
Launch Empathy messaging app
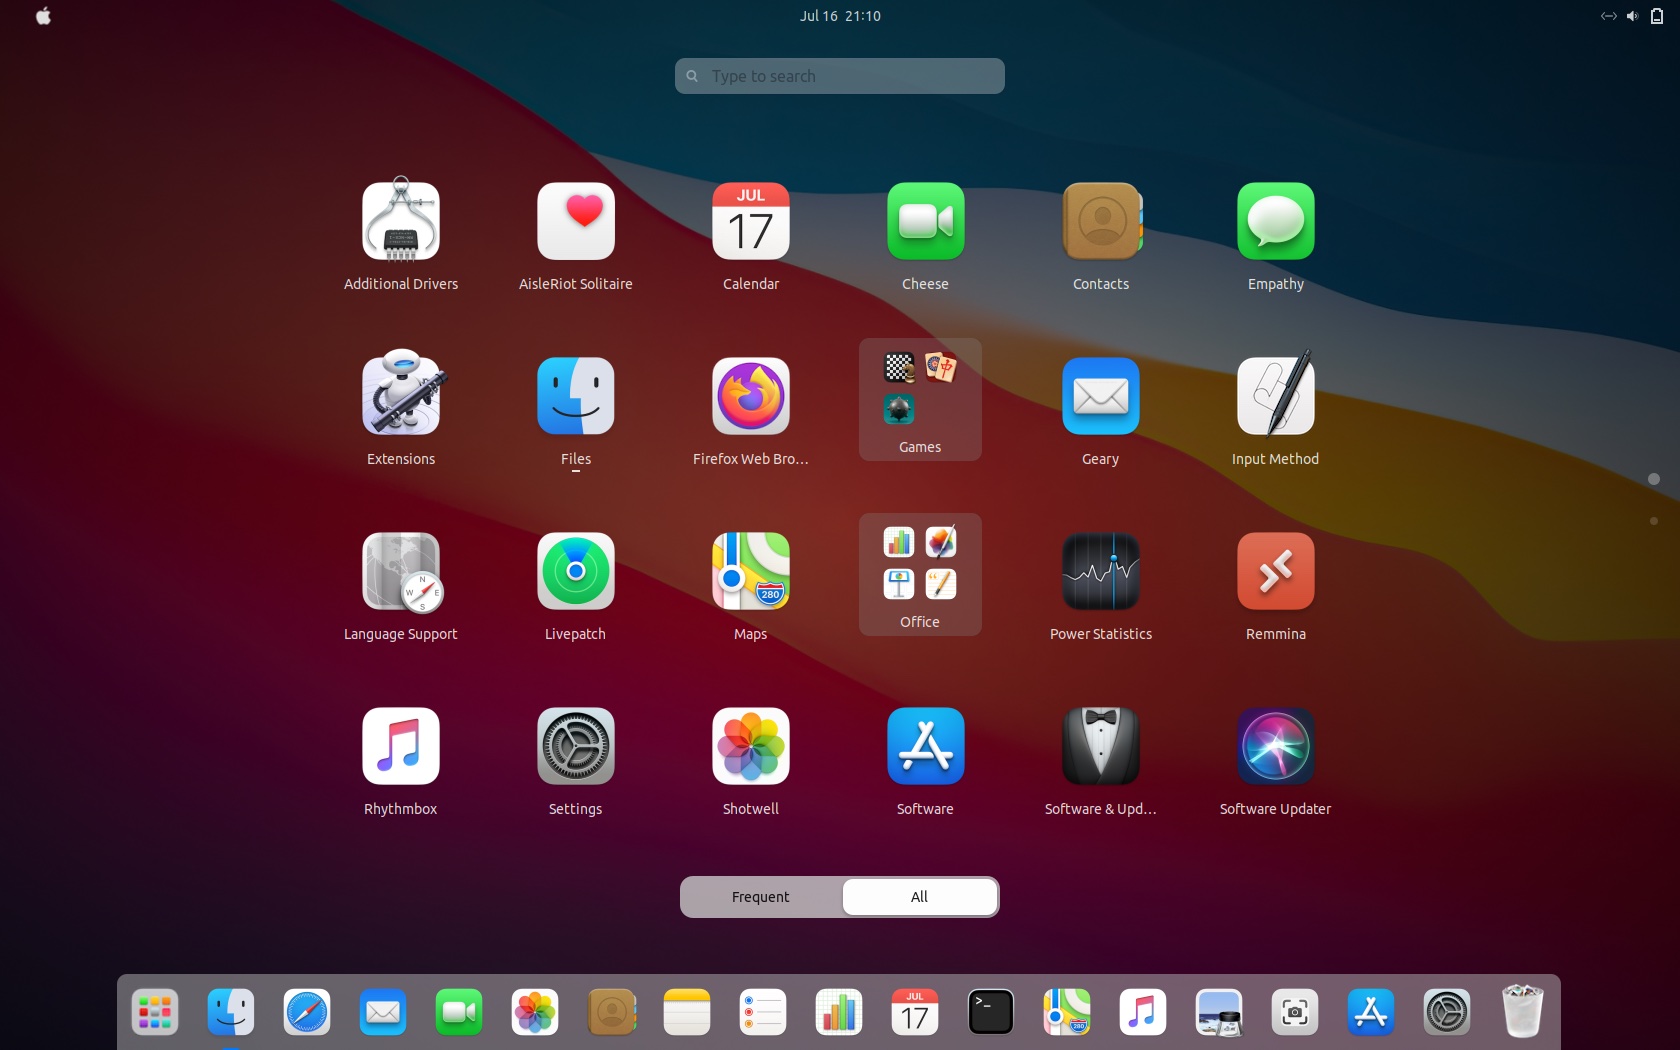(1276, 221)
